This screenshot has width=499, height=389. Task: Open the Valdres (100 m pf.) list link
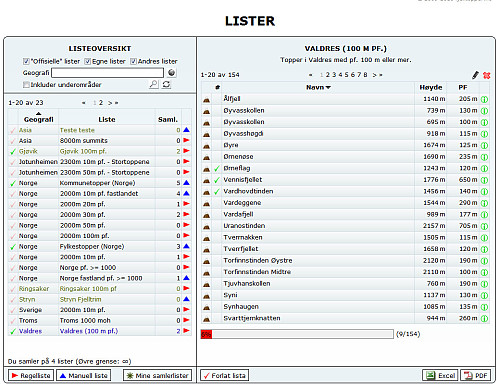[x=89, y=331]
